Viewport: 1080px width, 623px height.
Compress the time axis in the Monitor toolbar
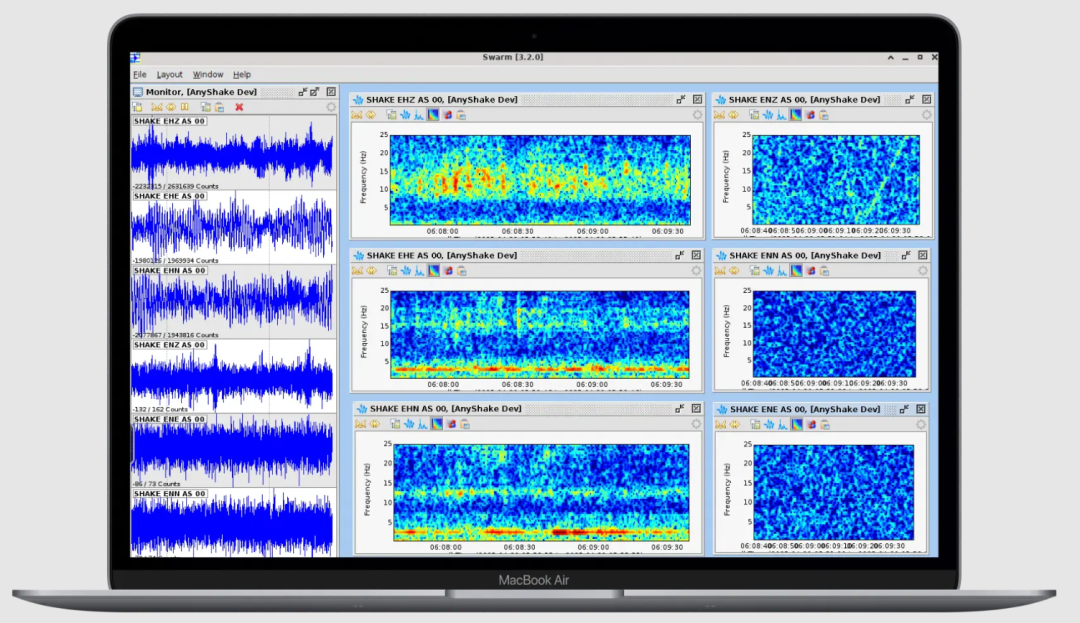[x=156, y=107]
